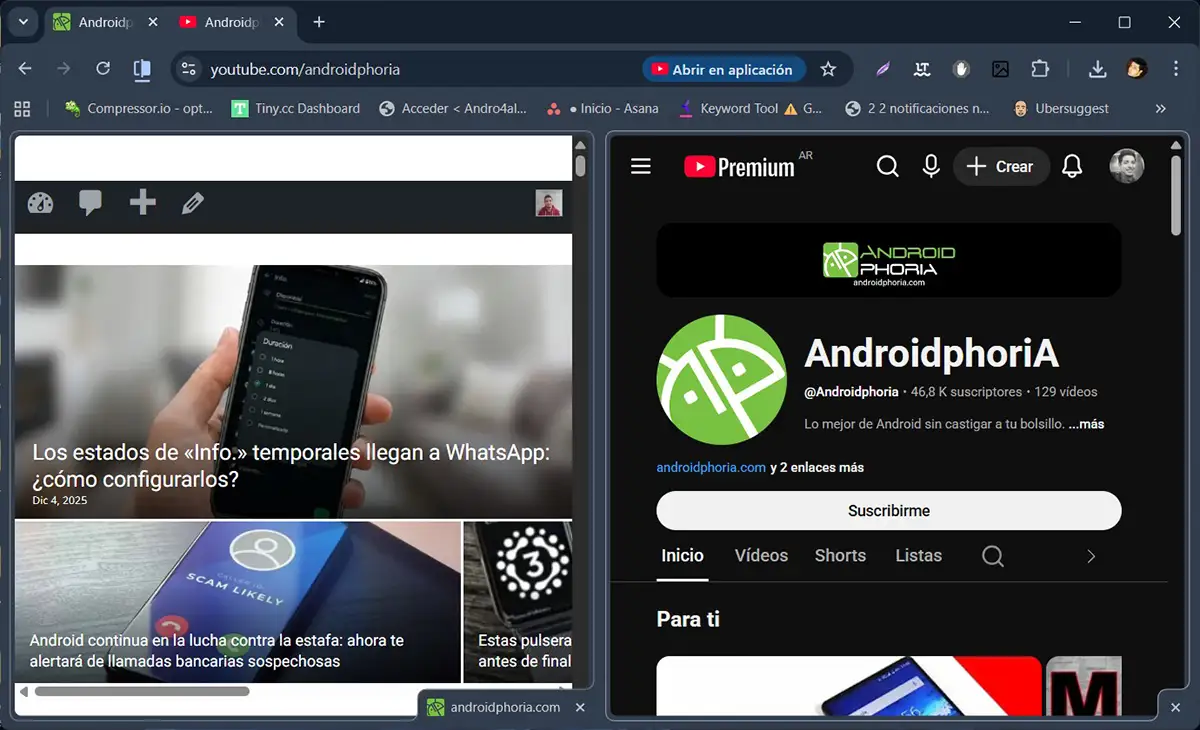Open YouTube notifications bell

tap(1072, 166)
